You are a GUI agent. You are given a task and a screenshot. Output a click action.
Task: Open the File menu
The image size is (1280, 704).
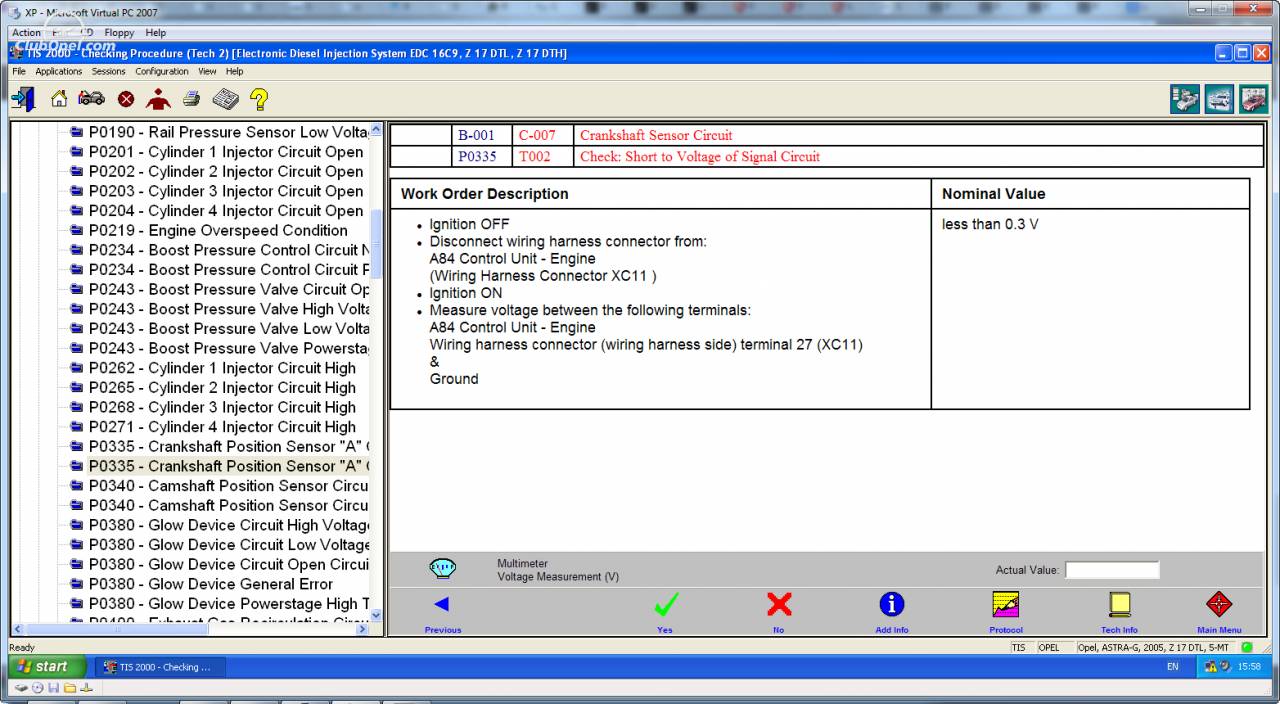[x=19, y=71]
